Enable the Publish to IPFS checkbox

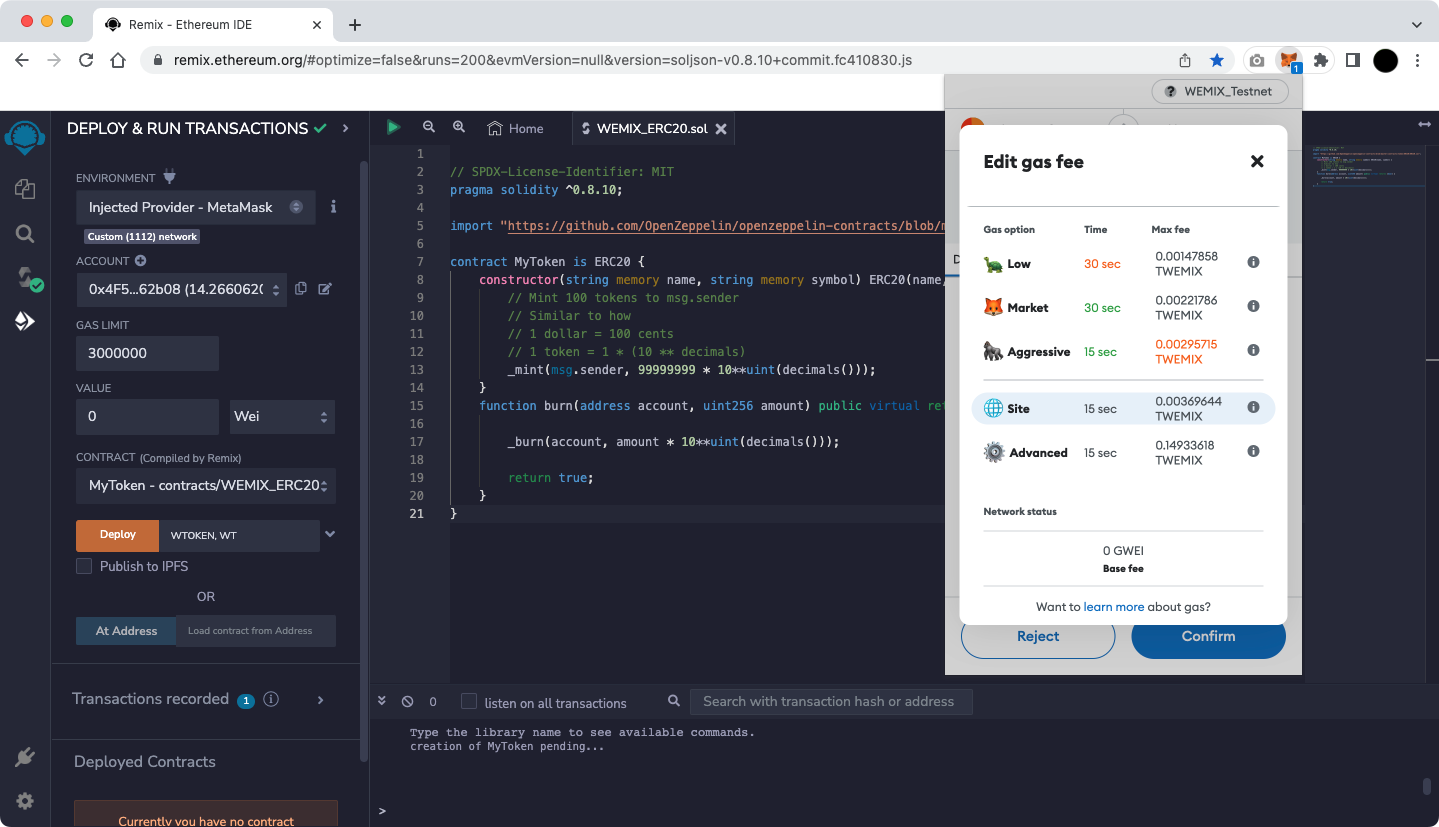(x=85, y=566)
